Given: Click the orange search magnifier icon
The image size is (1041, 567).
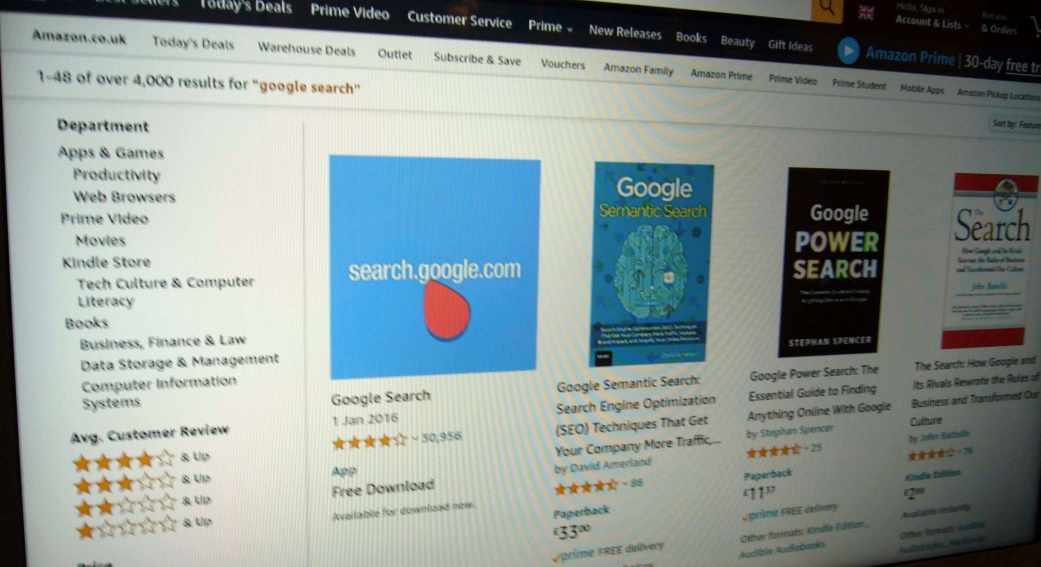Looking at the screenshot, I should pos(827,9).
